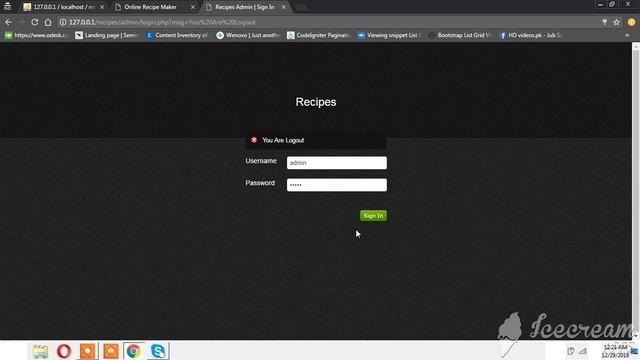Image resolution: width=640 pixels, height=360 pixels.
Task: Click the Username input field
Action: point(337,163)
